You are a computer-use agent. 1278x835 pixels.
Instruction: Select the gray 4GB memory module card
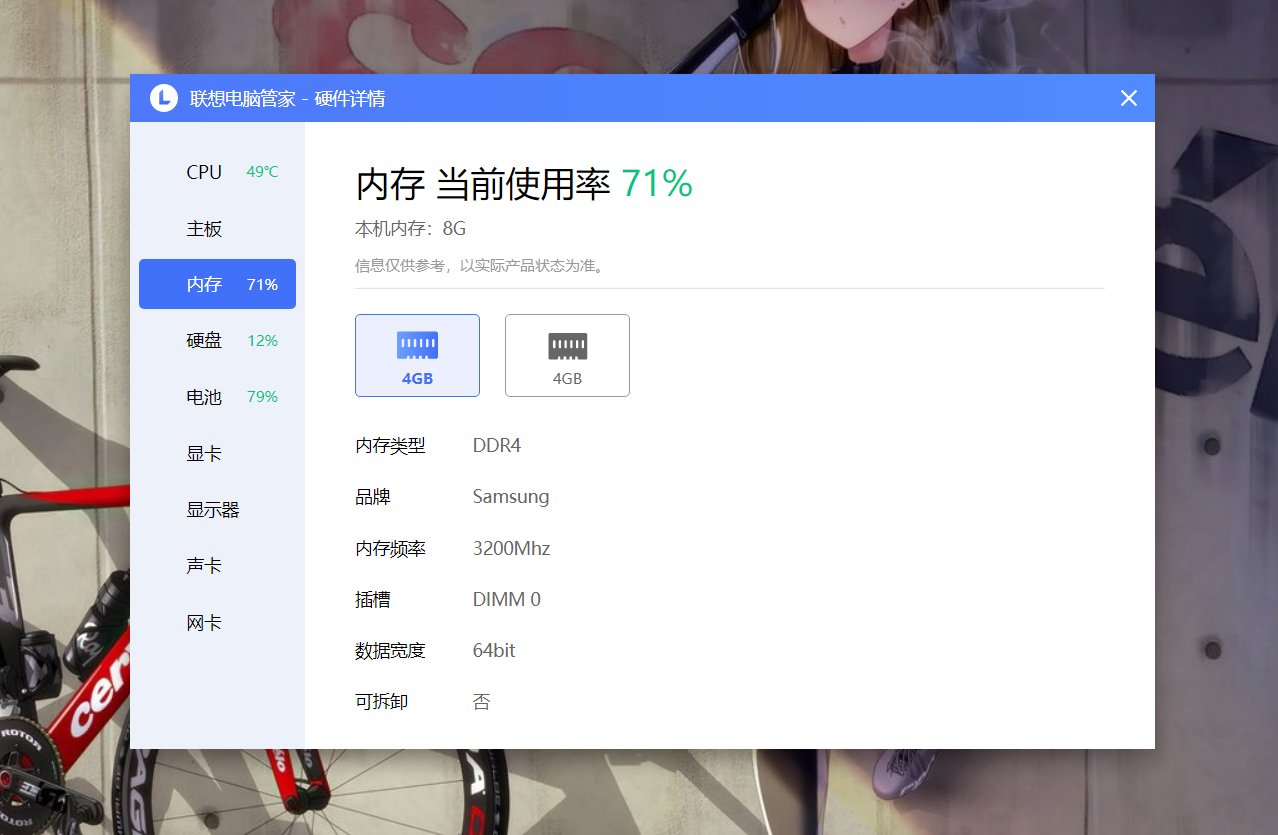[x=567, y=355]
